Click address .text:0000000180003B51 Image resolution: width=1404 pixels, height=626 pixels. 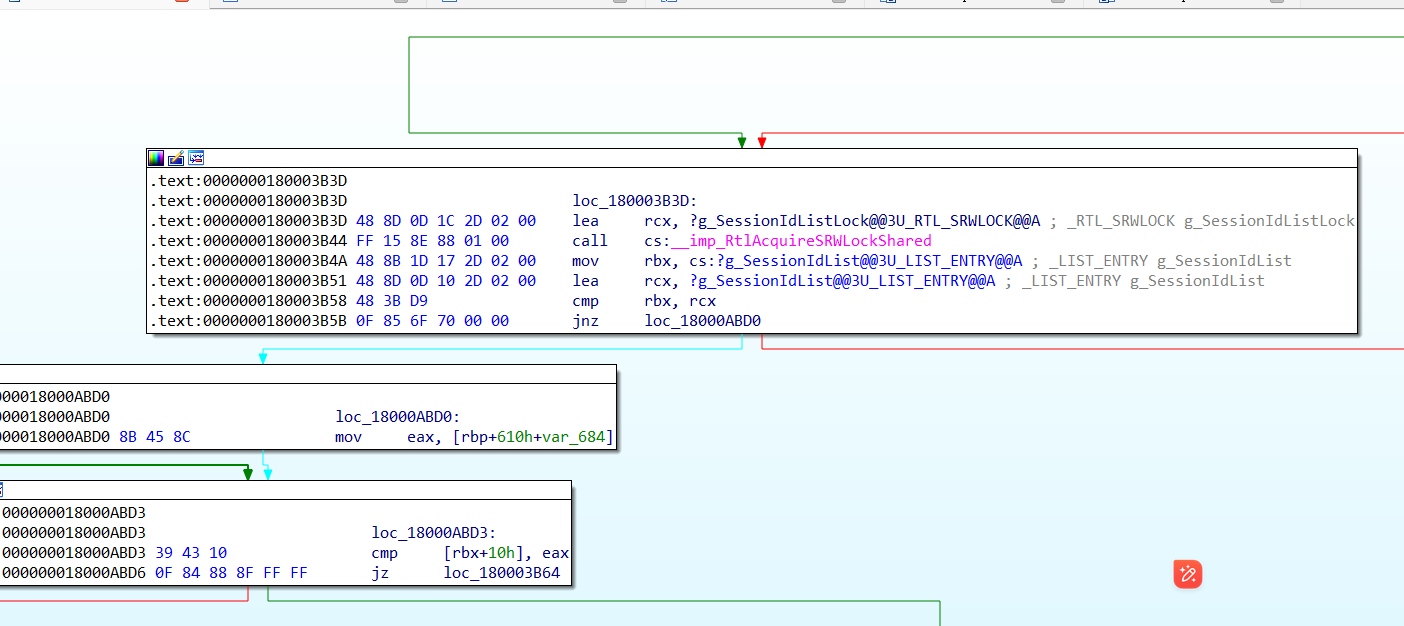[x=248, y=281]
